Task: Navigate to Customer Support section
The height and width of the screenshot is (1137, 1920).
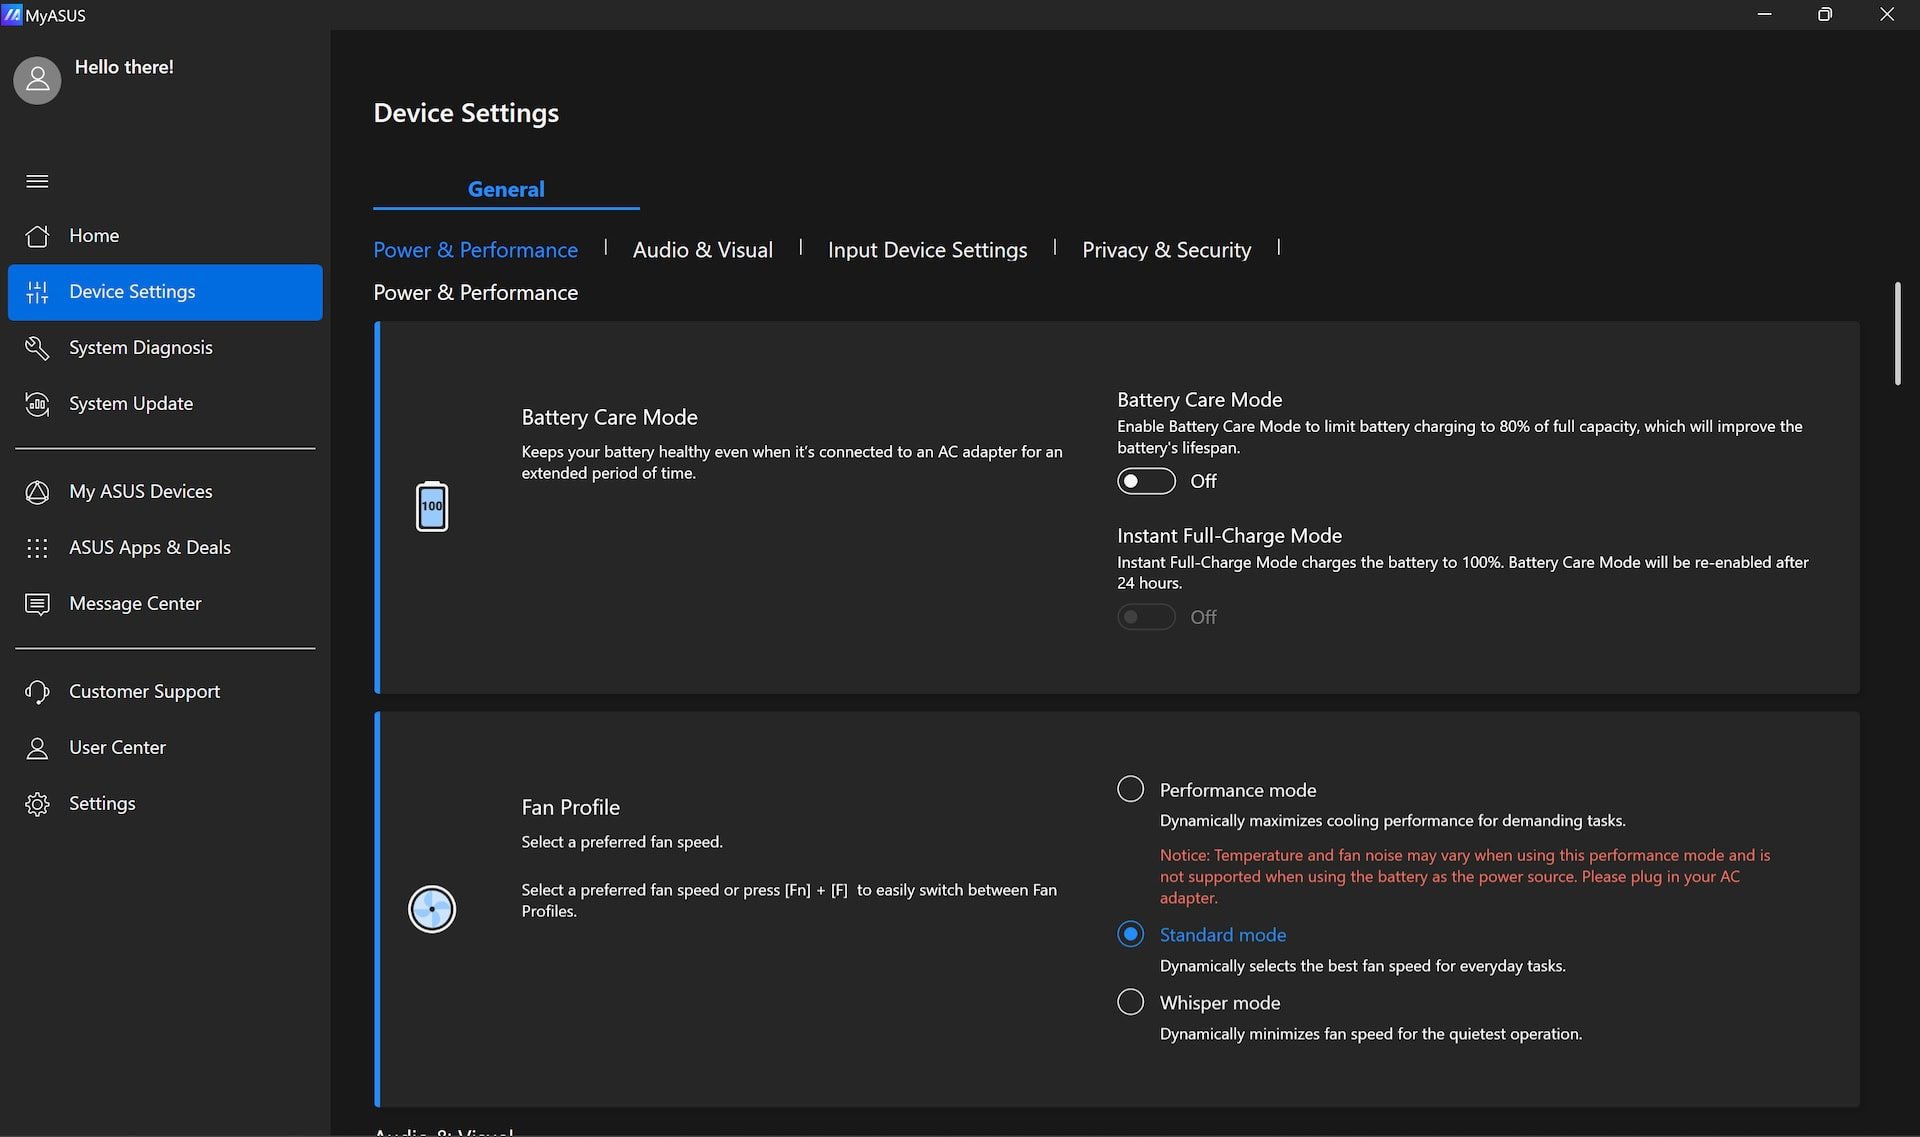Action: tap(145, 690)
